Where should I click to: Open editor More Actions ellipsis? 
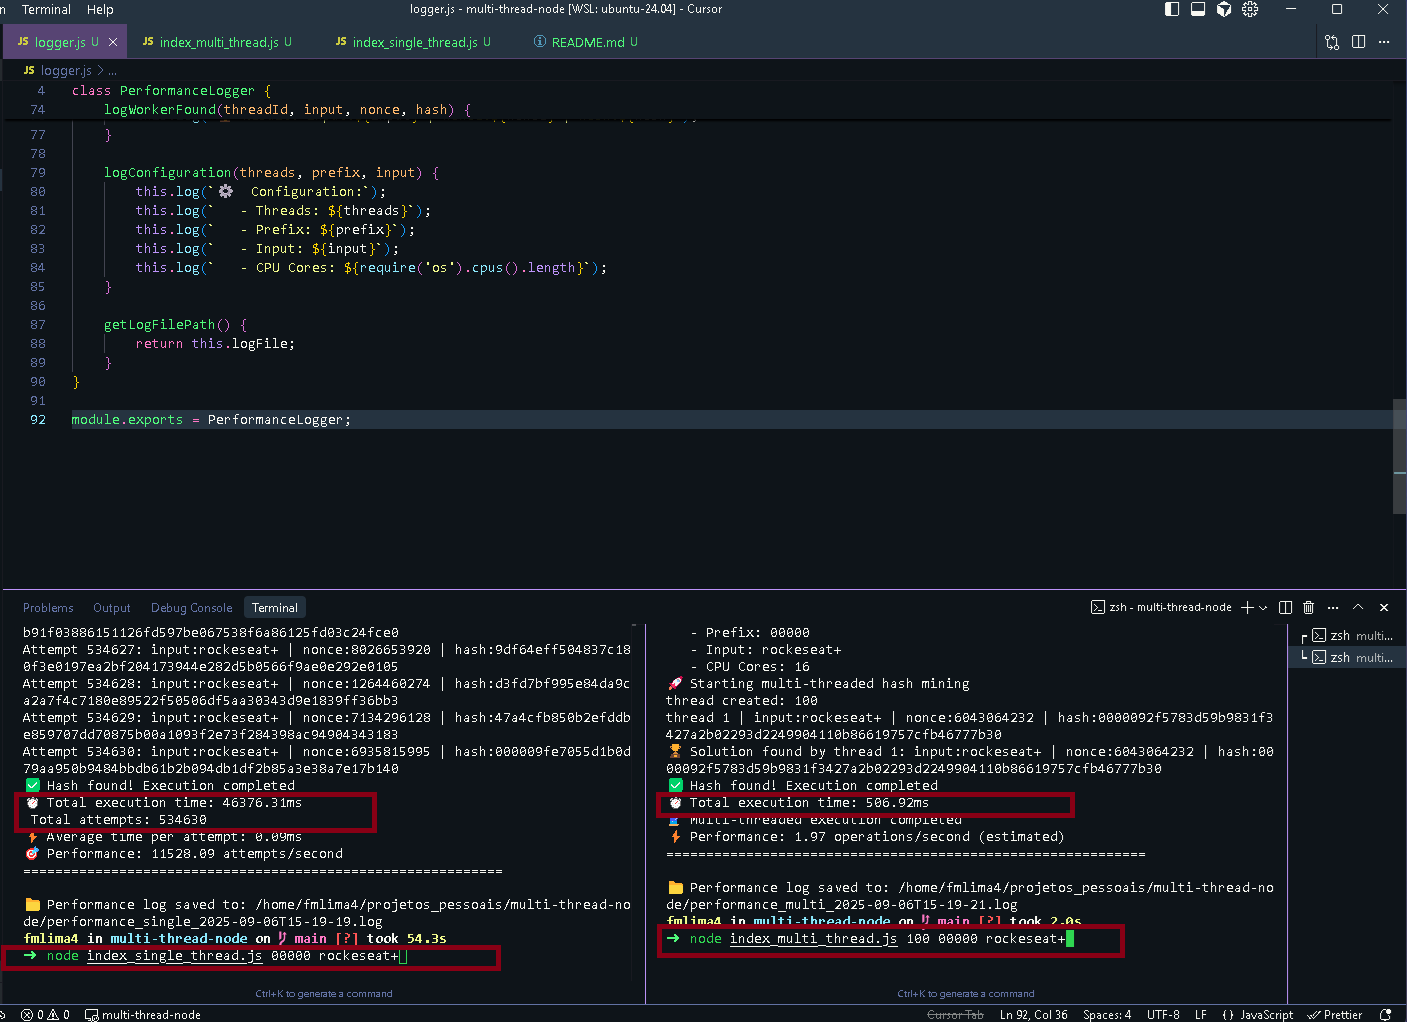(x=1384, y=42)
